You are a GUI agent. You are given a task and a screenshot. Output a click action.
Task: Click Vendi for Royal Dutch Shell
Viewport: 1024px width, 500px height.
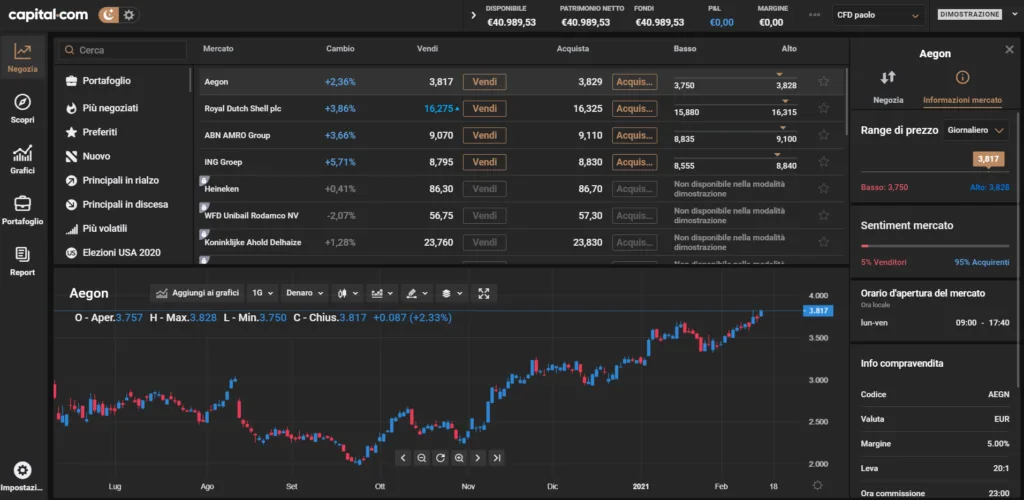click(x=485, y=108)
